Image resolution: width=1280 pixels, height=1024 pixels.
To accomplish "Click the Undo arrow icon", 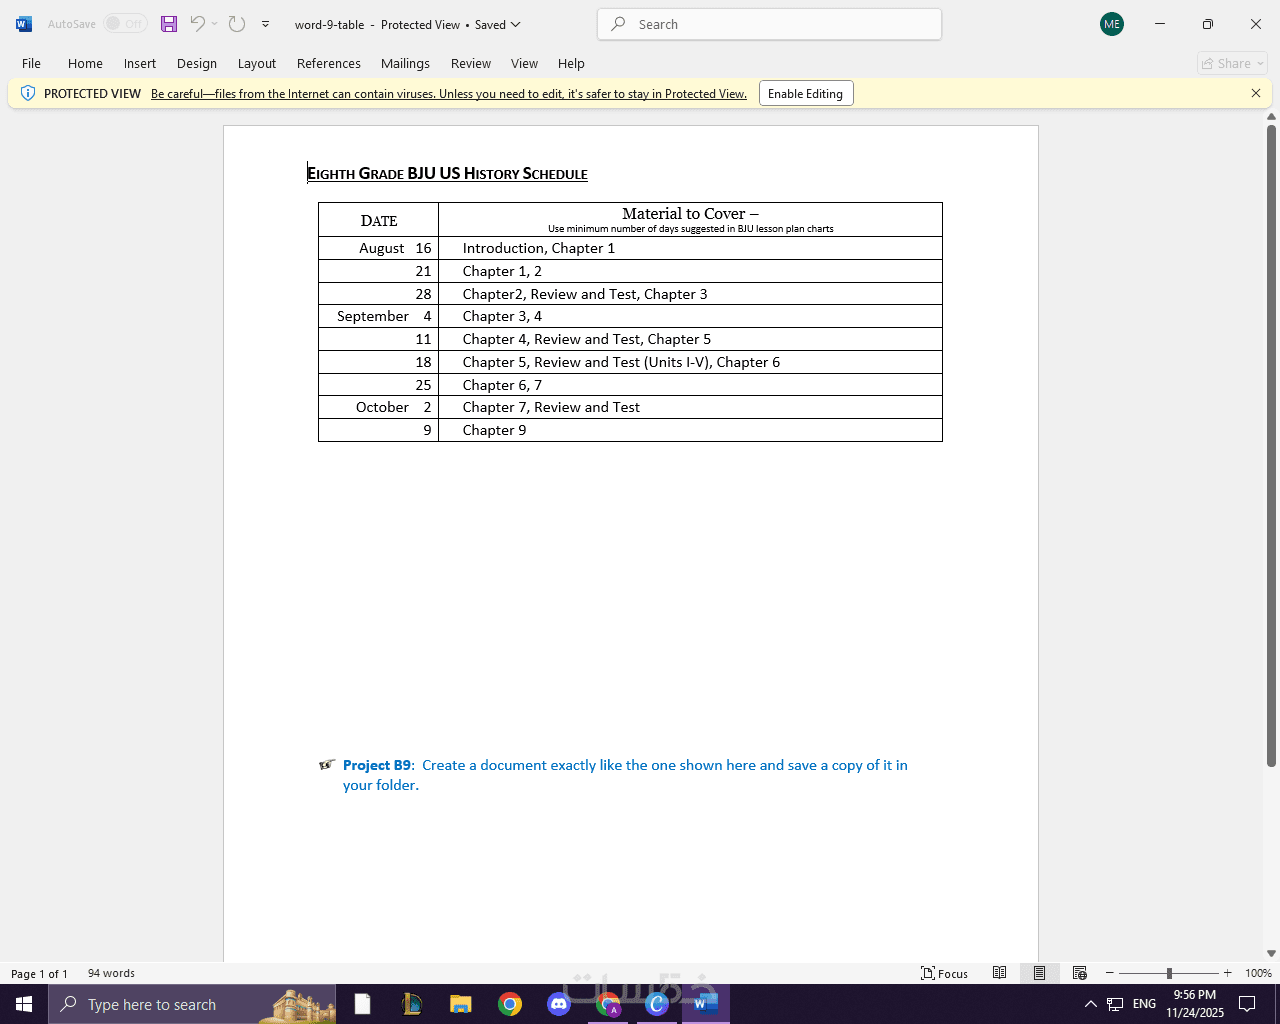I will tap(197, 24).
